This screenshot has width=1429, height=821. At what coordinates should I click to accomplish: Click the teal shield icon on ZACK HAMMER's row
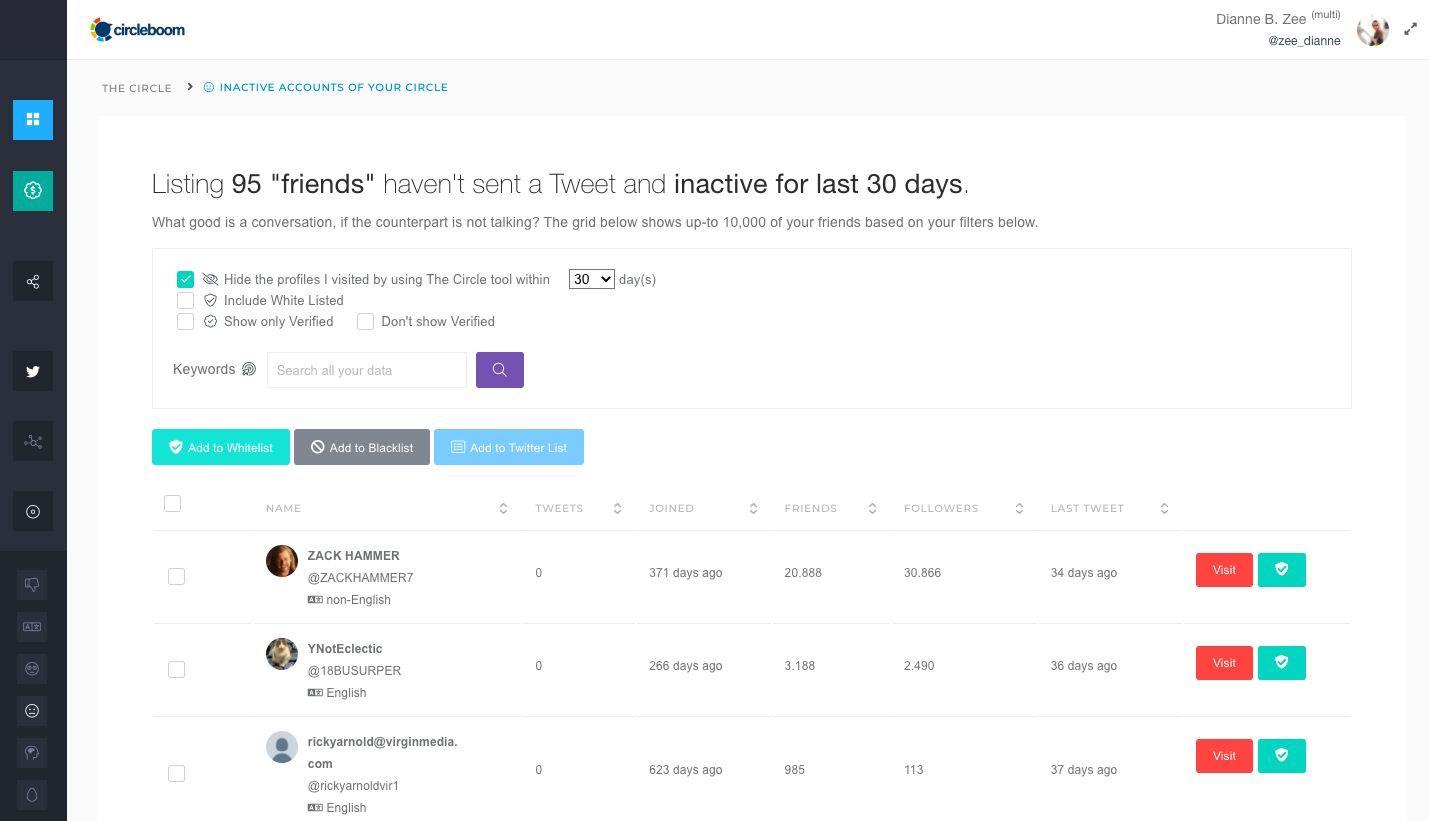pyautogui.click(x=1281, y=569)
